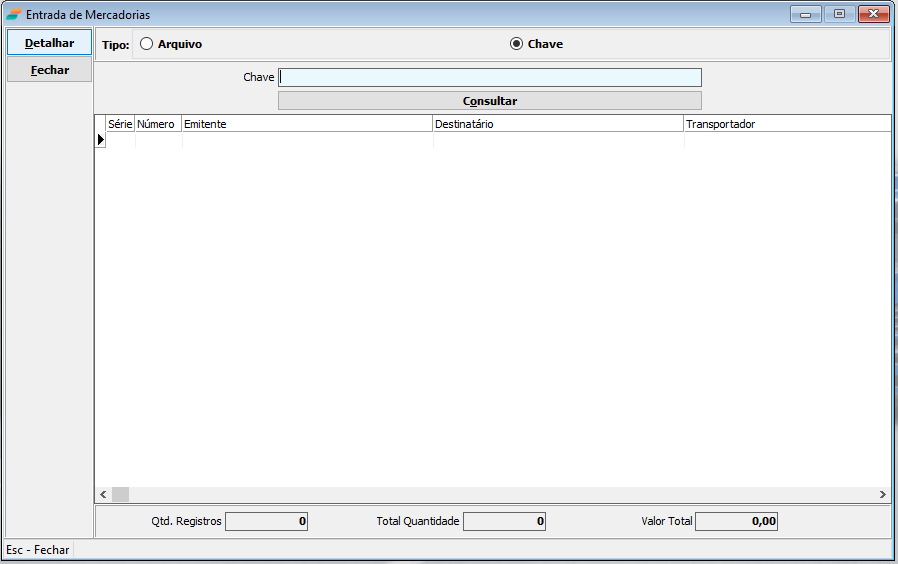The height and width of the screenshot is (564, 898).
Task: Click the Transportador column header
Action: click(x=785, y=124)
